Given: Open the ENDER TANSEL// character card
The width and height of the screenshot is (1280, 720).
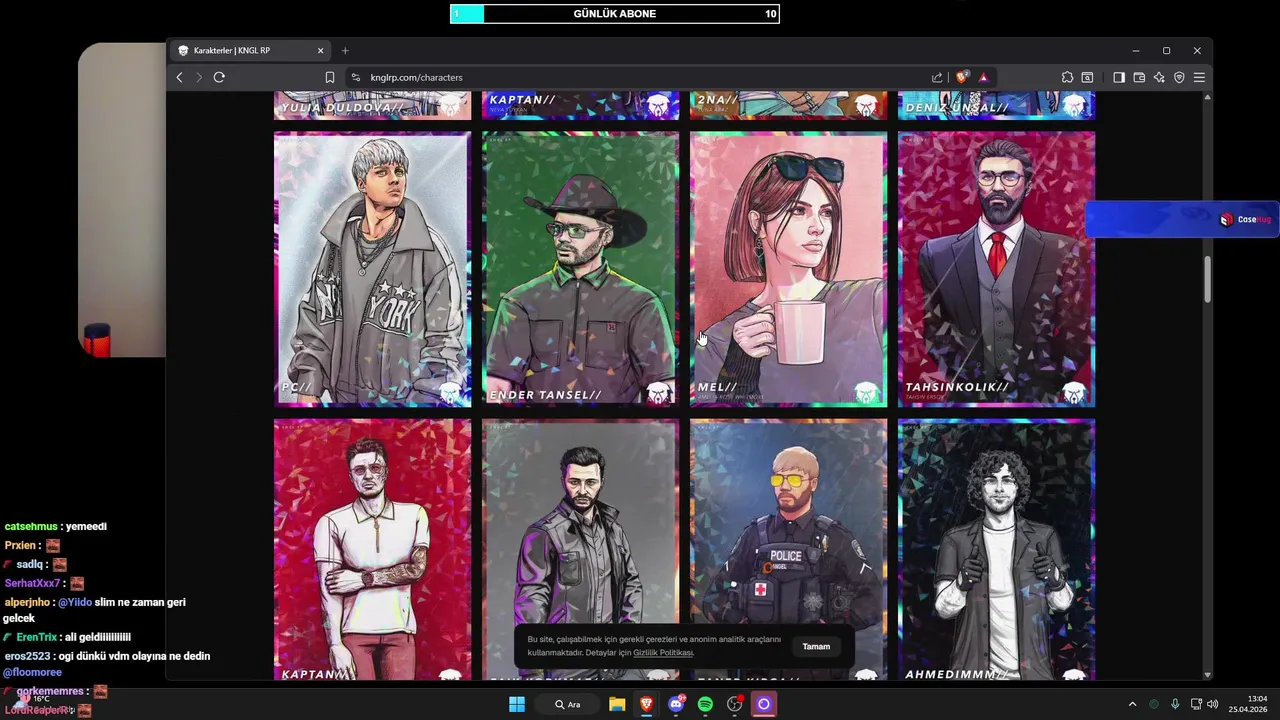Looking at the screenshot, I should point(580,269).
